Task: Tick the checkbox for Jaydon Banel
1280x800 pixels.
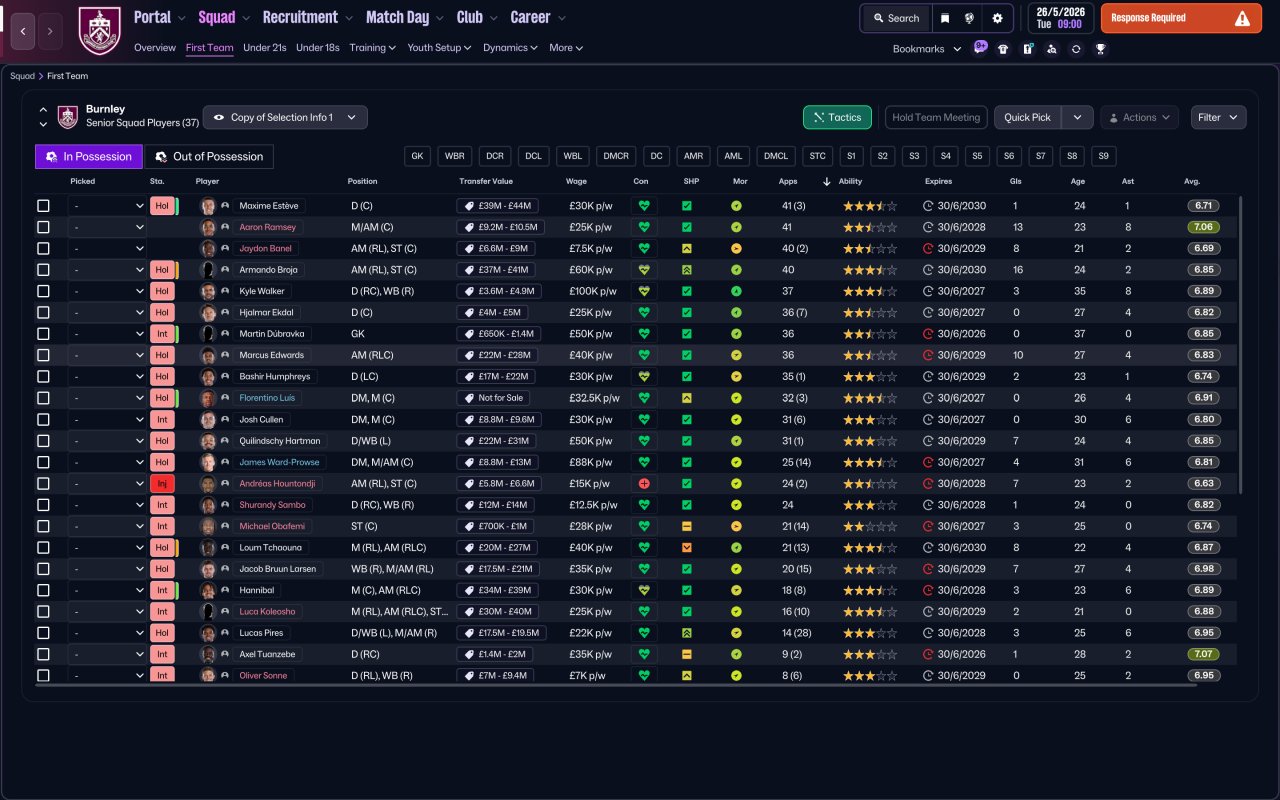Action: (x=43, y=248)
